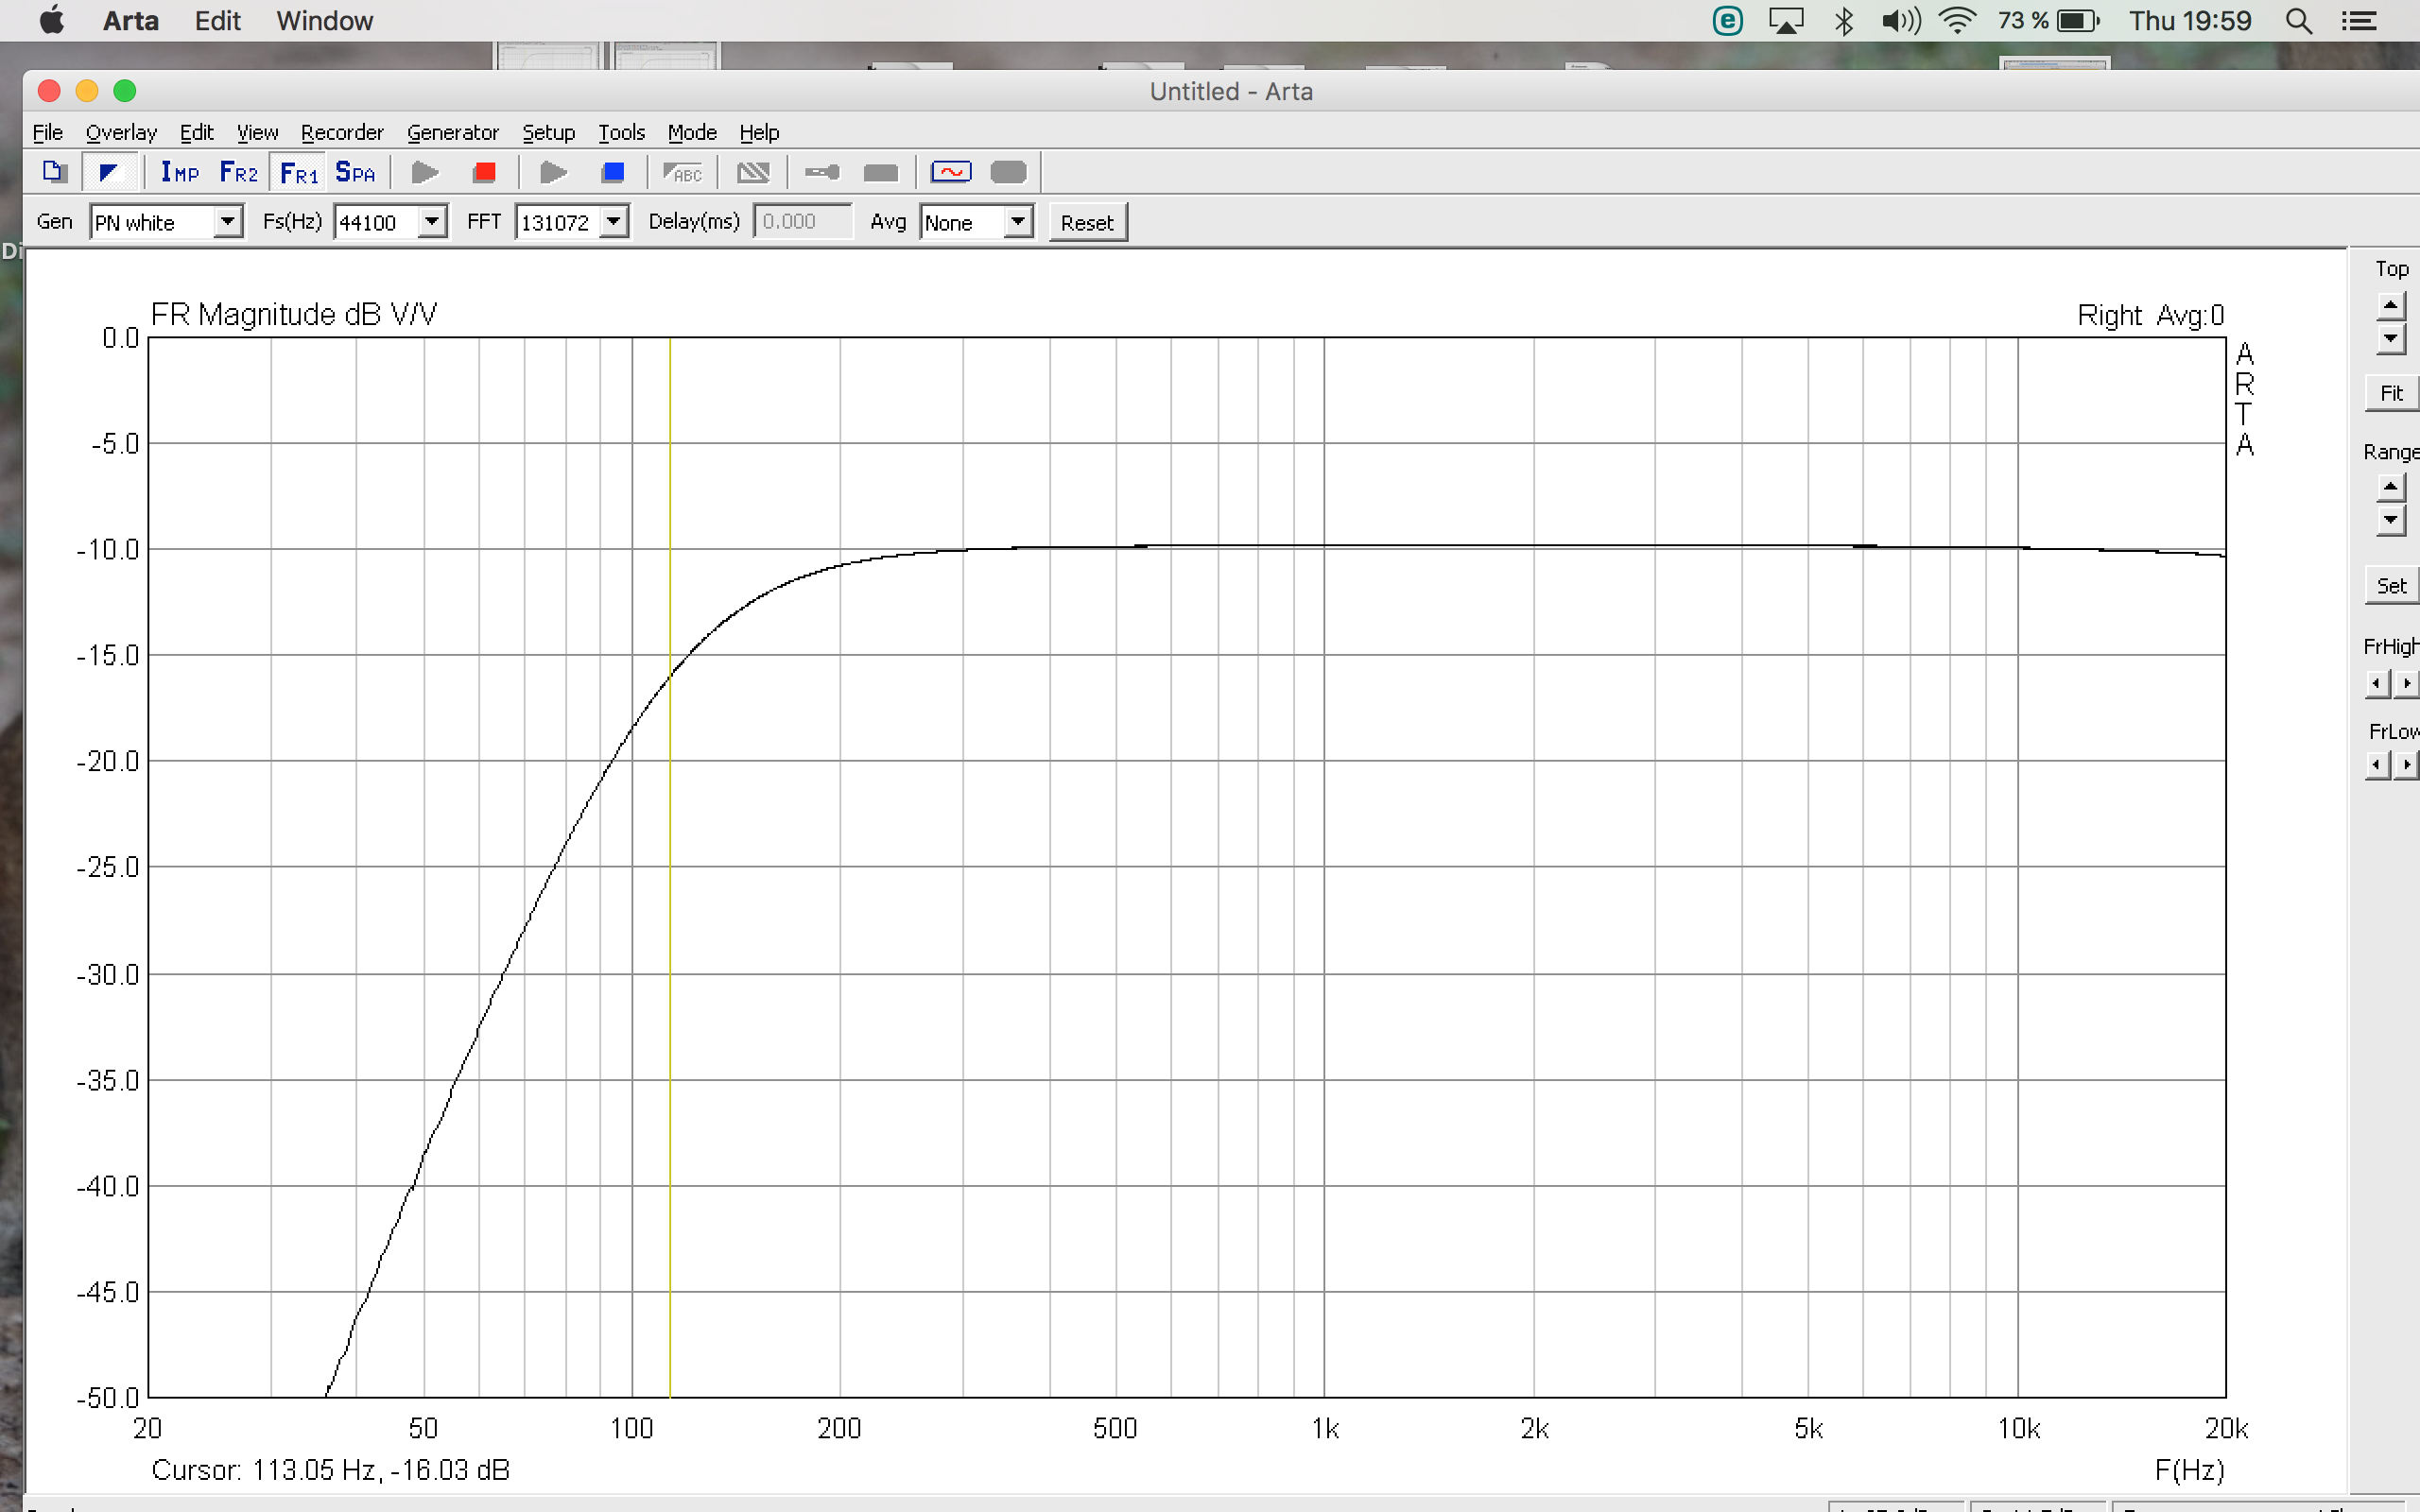Screen dimensions: 2420x1512
Task: Open the View menu
Action: click(257, 132)
